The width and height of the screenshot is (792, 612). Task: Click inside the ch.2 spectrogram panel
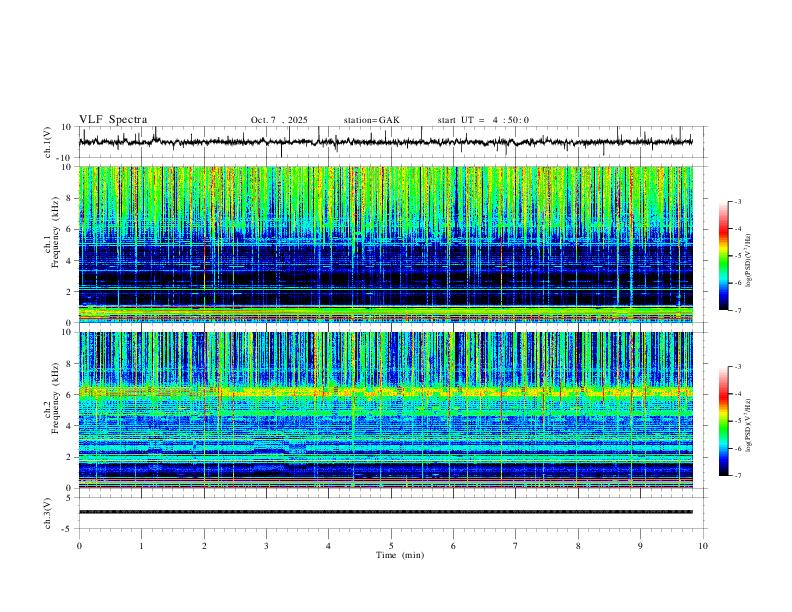(x=385, y=410)
